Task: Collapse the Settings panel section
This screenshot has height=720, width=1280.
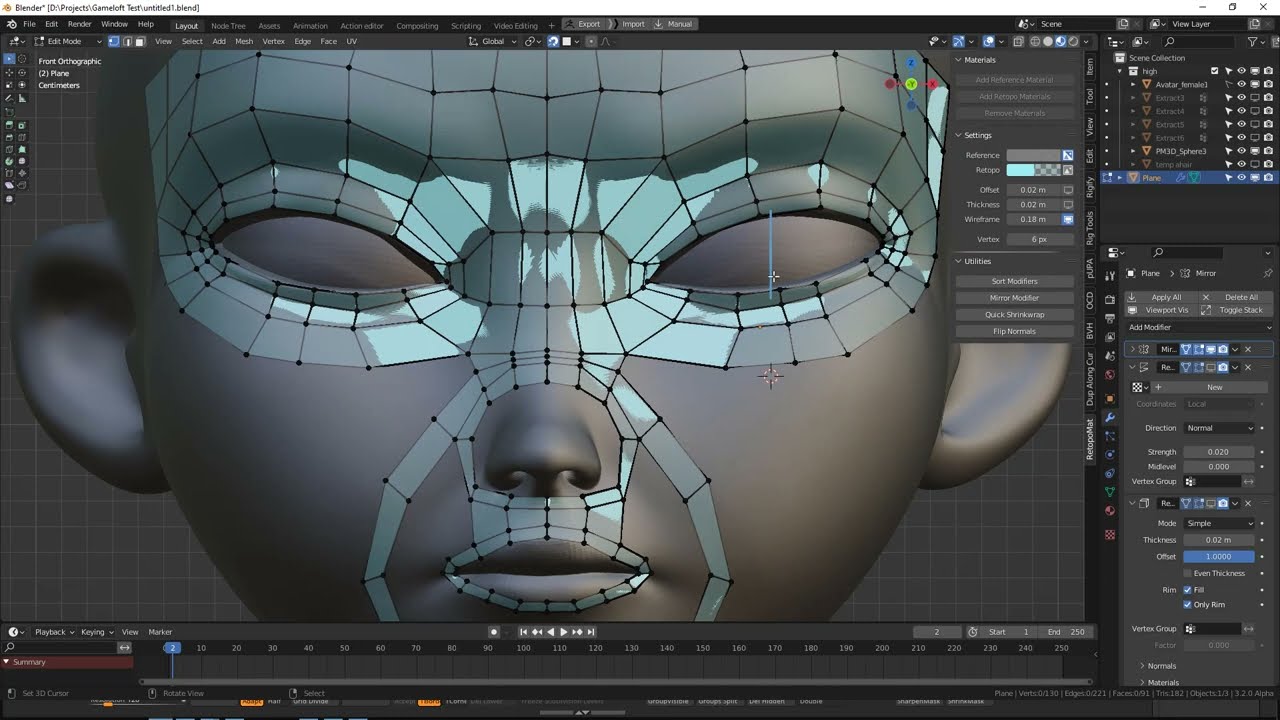Action: (x=958, y=135)
